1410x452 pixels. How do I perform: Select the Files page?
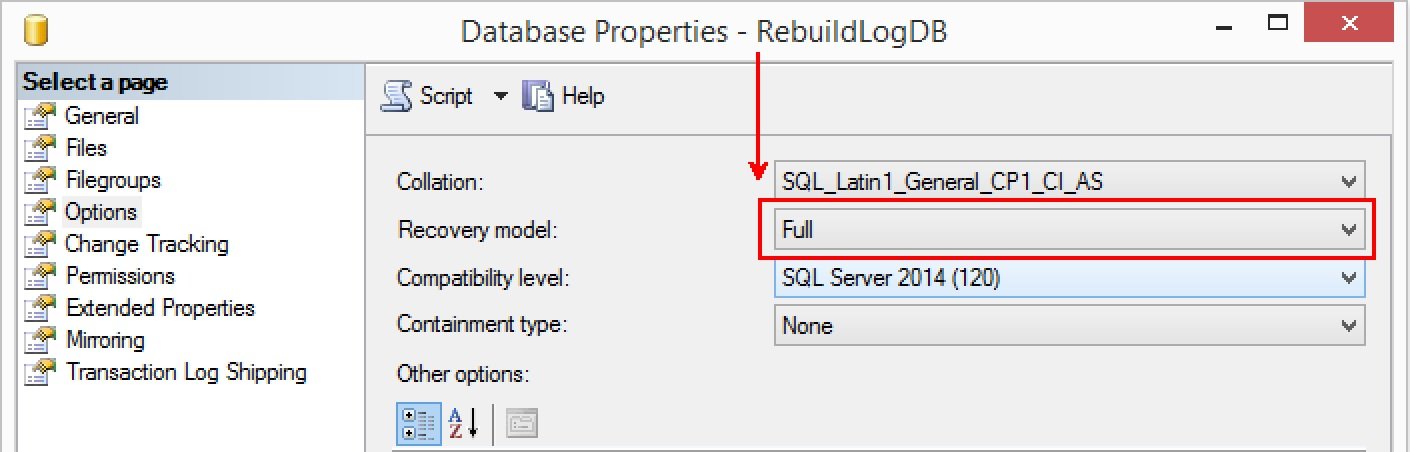click(x=86, y=148)
